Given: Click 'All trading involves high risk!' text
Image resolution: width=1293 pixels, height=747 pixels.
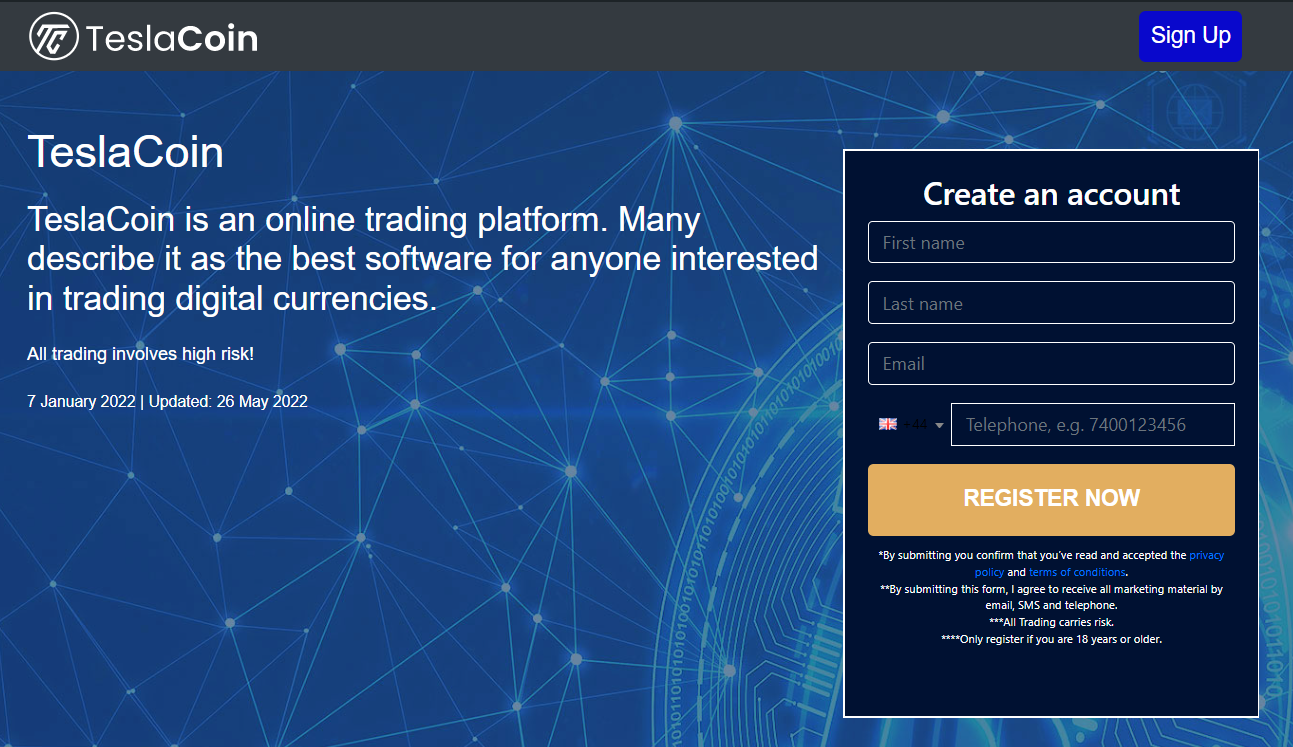Looking at the screenshot, I should [x=141, y=354].
